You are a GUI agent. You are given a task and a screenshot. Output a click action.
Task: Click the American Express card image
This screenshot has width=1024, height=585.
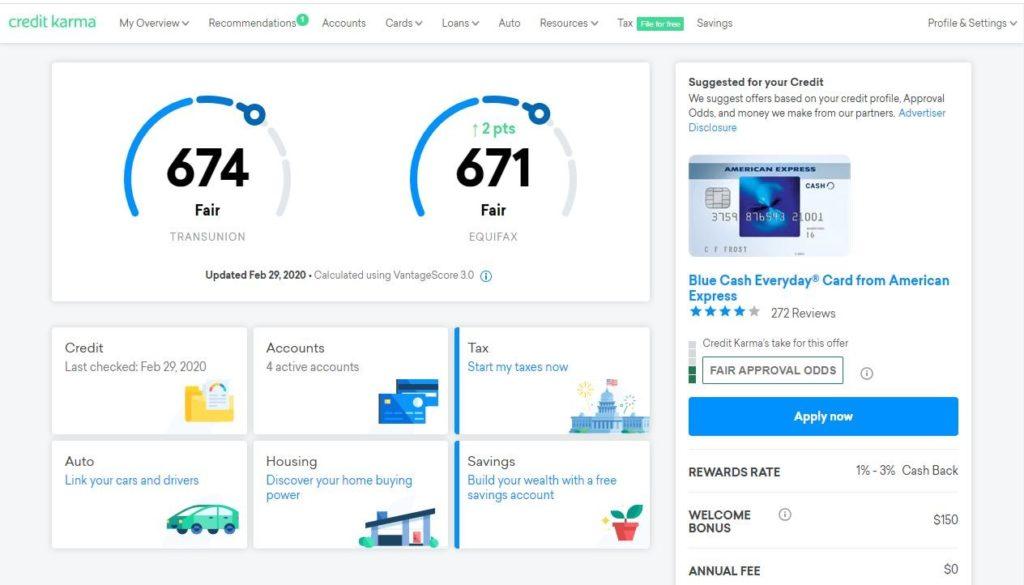pyautogui.click(x=769, y=206)
